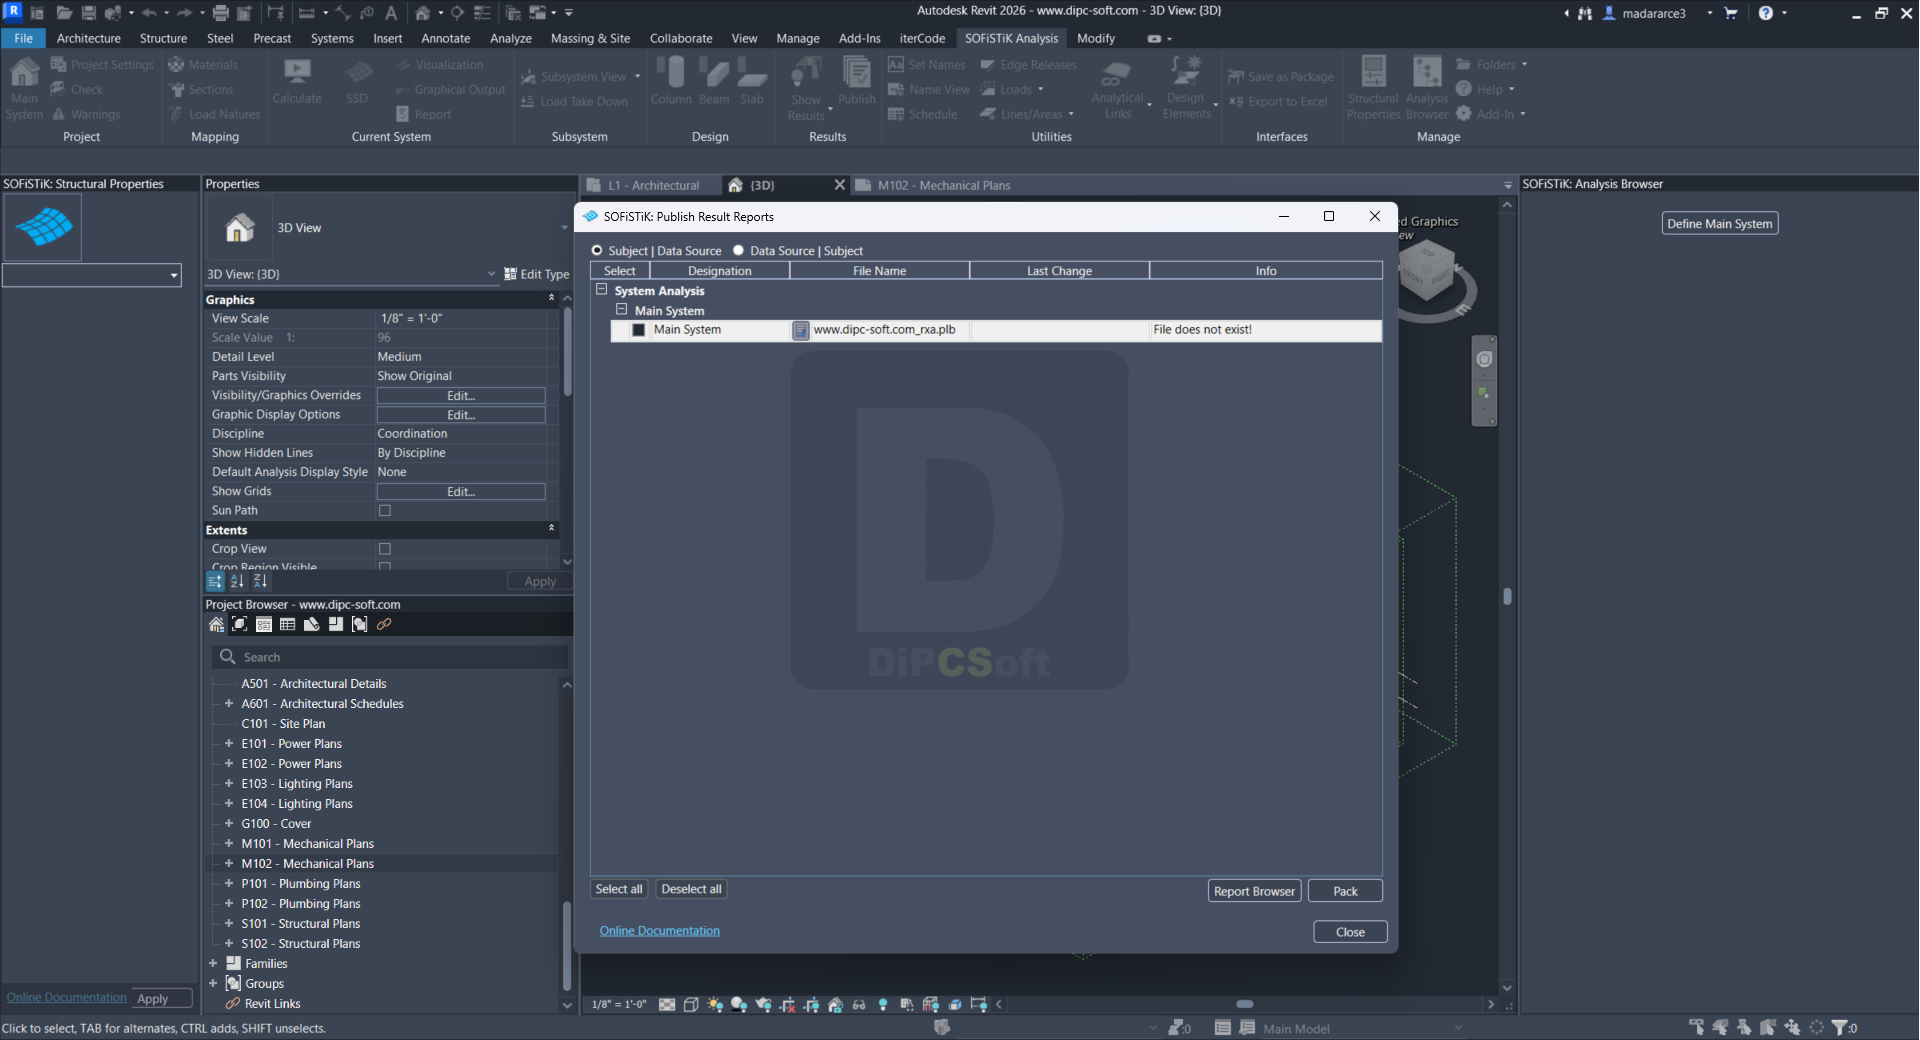1920x1040 pixels.
Task: Select the Text 'A' tool icon
Action: pos(391,13)
